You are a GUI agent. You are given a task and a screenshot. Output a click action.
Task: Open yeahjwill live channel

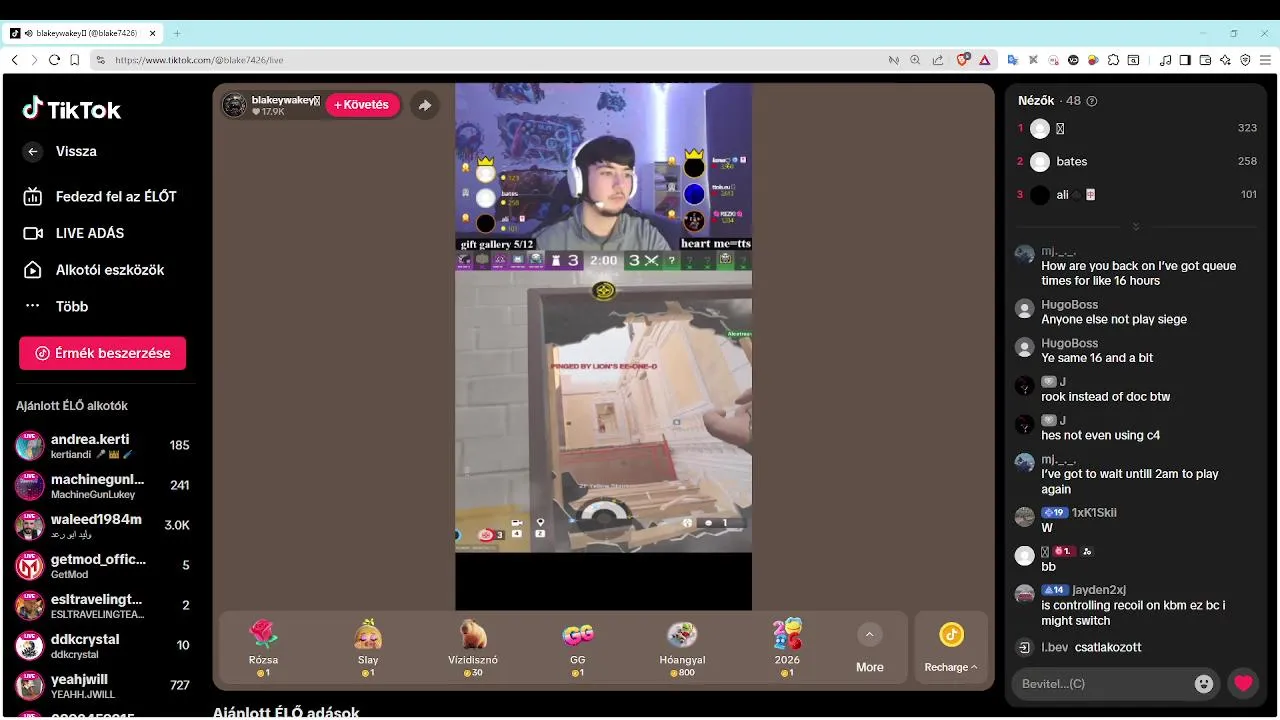(102, 686)
